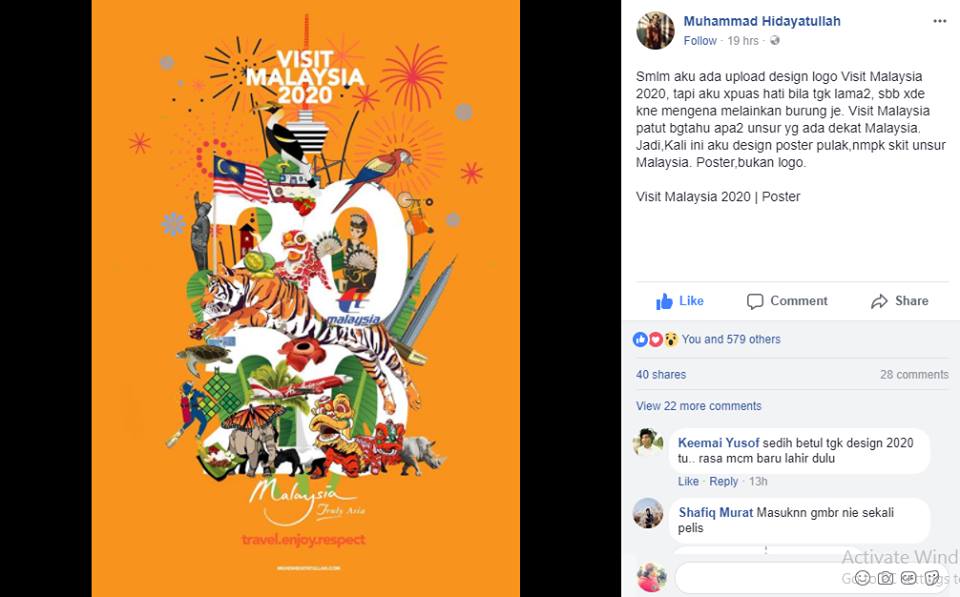Open Shafiq Murat's profile
The height and width of the screenshot is (597, 960).
click(x=716, y=513)
